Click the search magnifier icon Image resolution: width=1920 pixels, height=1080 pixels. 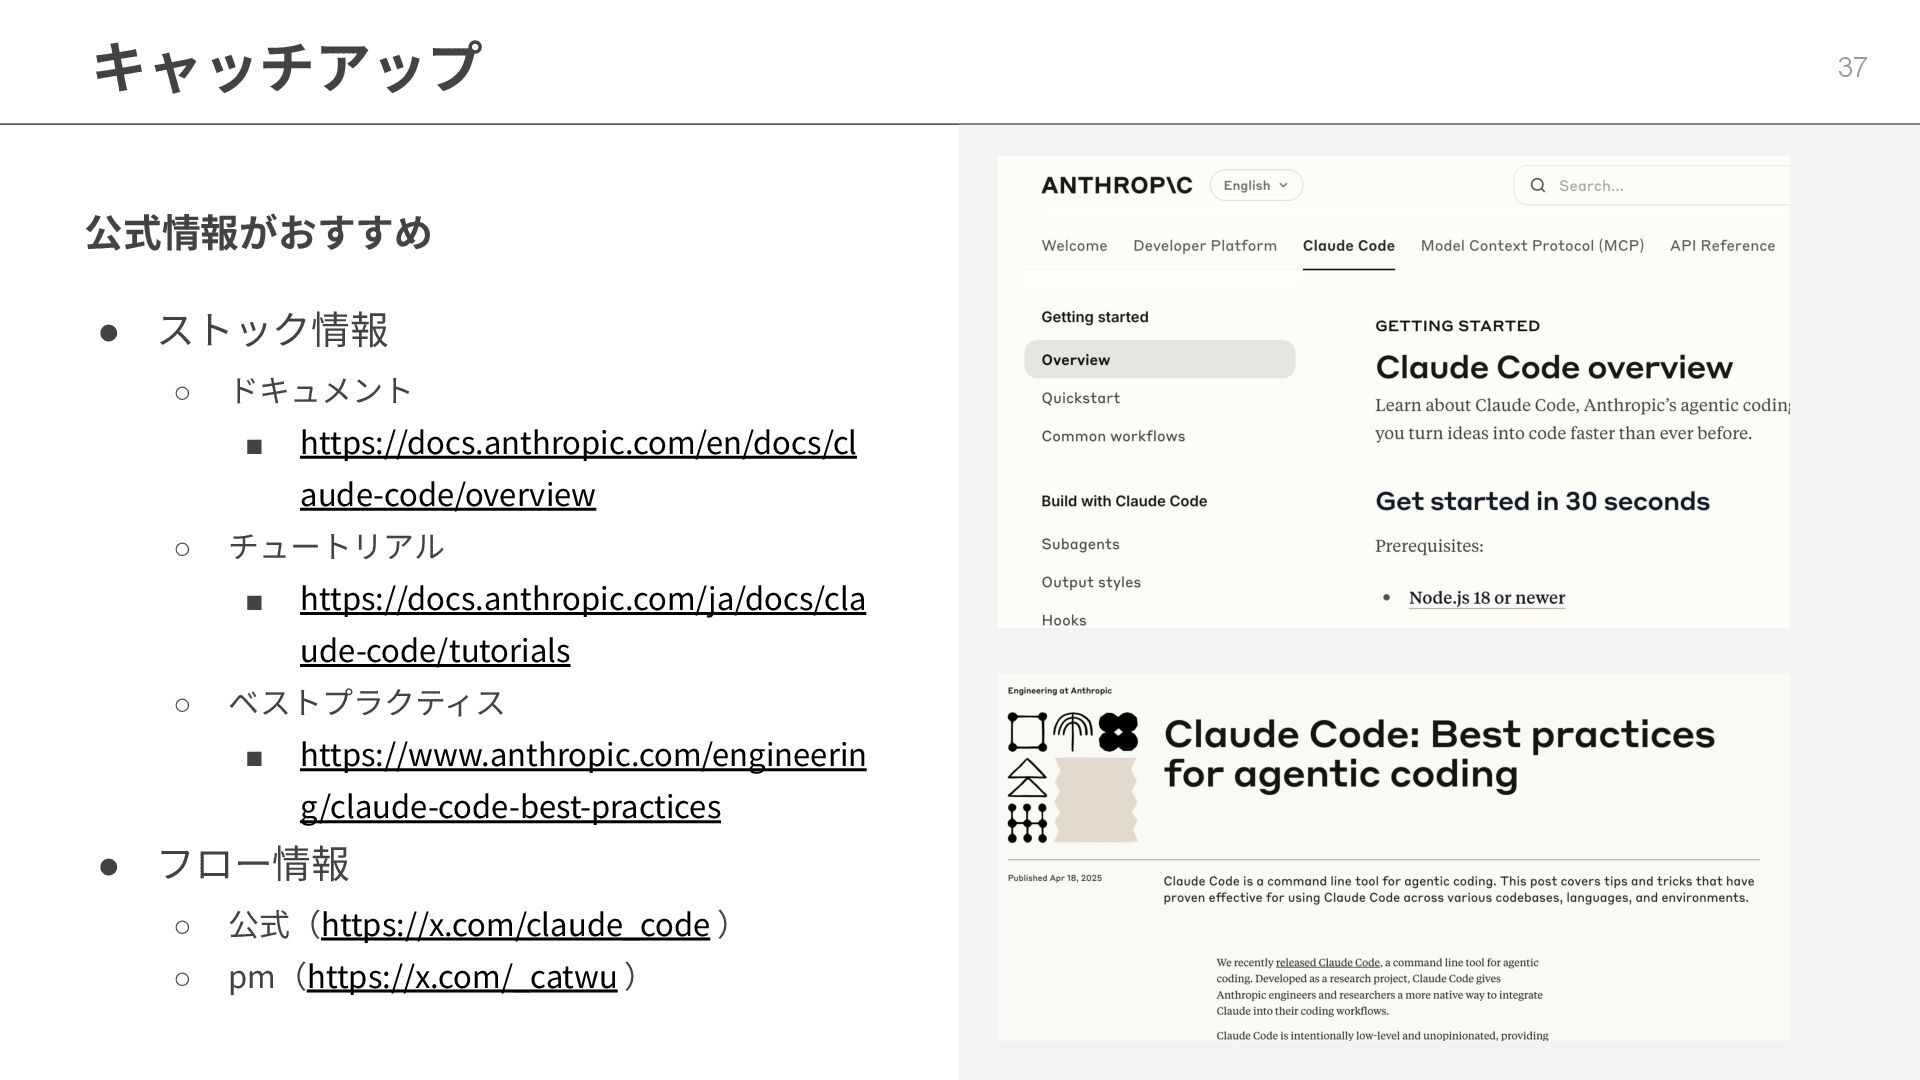(1538, 185)
